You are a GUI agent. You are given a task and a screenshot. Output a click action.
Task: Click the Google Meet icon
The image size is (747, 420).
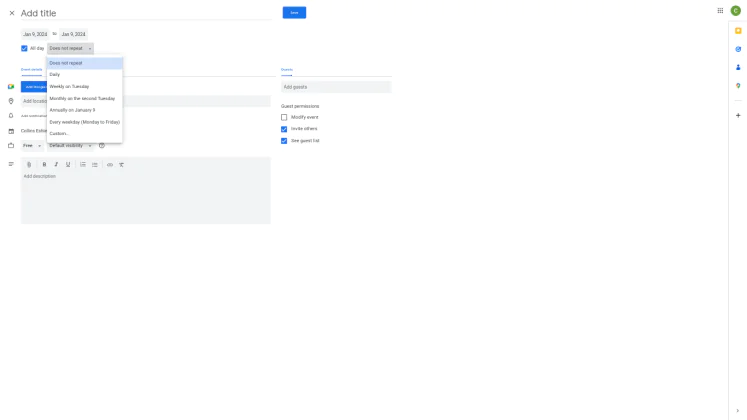pyautogui.click(x=11, y=87)
